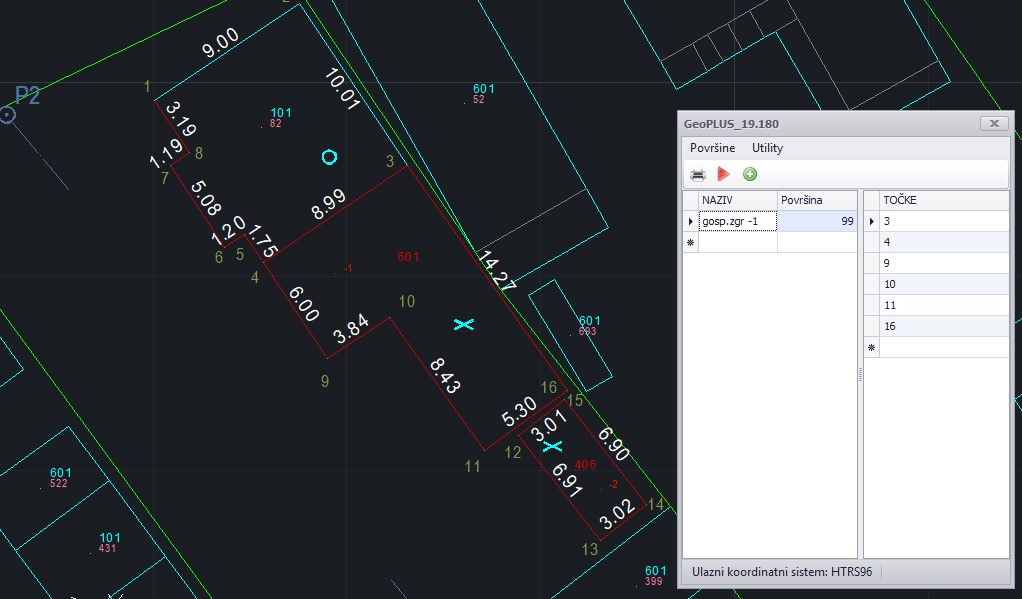The image size is (1022, 599).
Task: Select point 9 in TOČKE list
Action: point(944,263)
